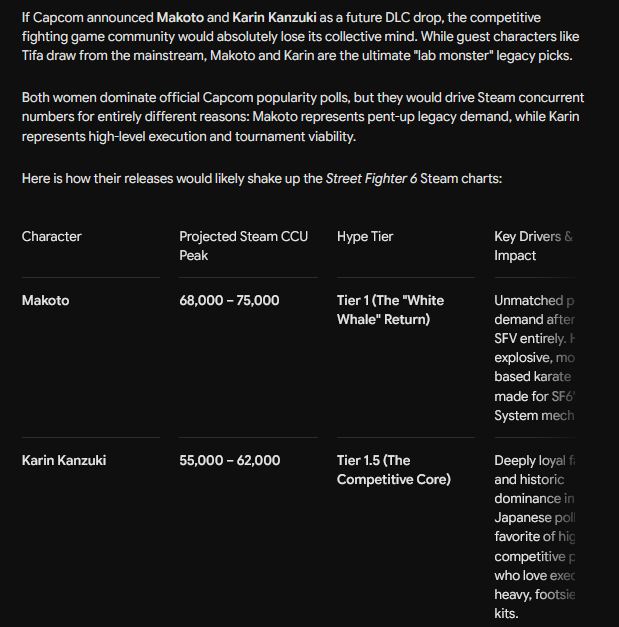Click the word 'Tifa' in the first paragraph
The image size is (619, 627).
[32, 55]
